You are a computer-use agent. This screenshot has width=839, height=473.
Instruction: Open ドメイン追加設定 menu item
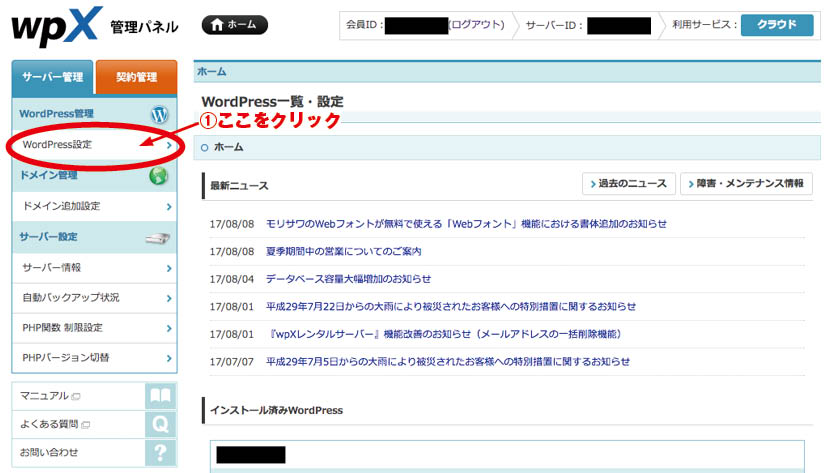(x=62, y=206)
